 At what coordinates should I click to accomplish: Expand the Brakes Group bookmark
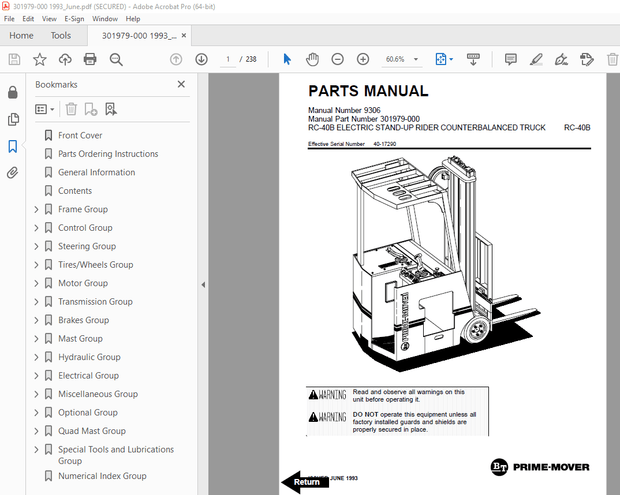[36, 320]
